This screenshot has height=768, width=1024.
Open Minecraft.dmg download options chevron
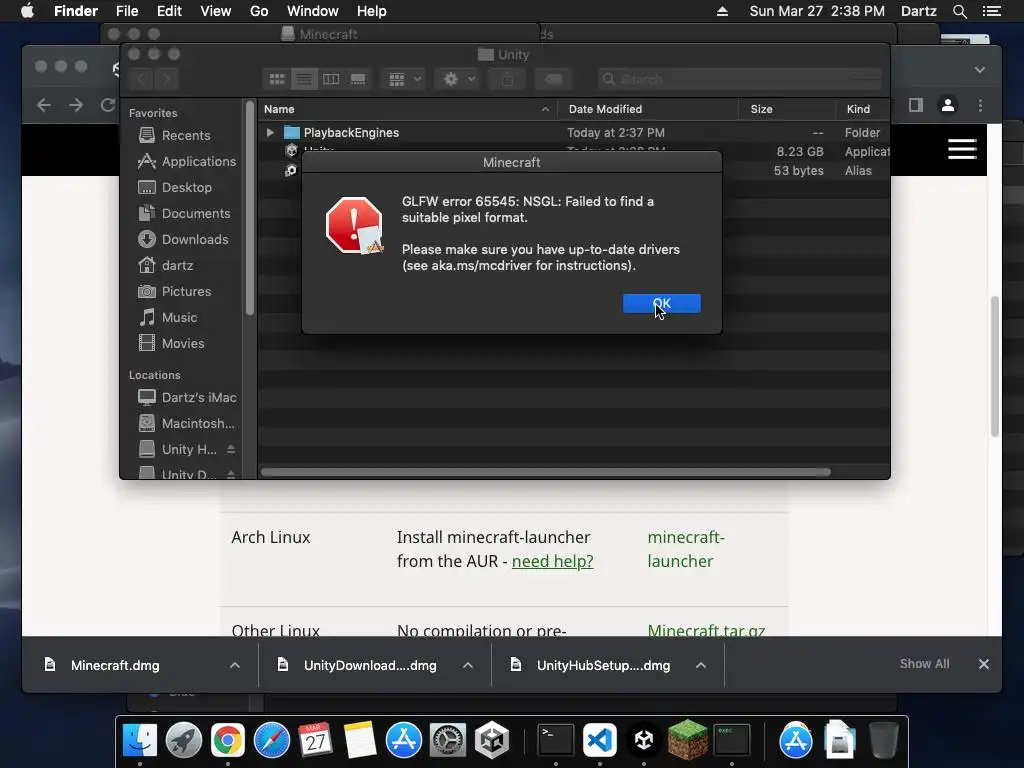(234, 665)
